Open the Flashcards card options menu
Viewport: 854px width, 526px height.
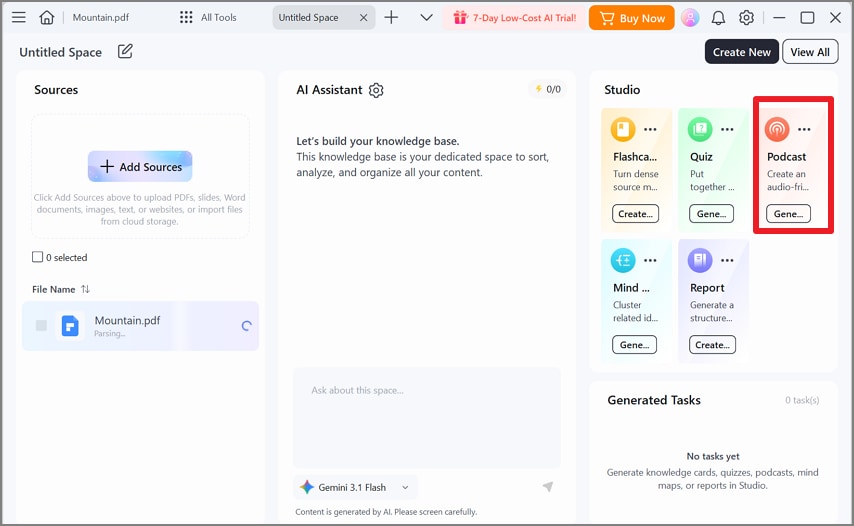650,129
